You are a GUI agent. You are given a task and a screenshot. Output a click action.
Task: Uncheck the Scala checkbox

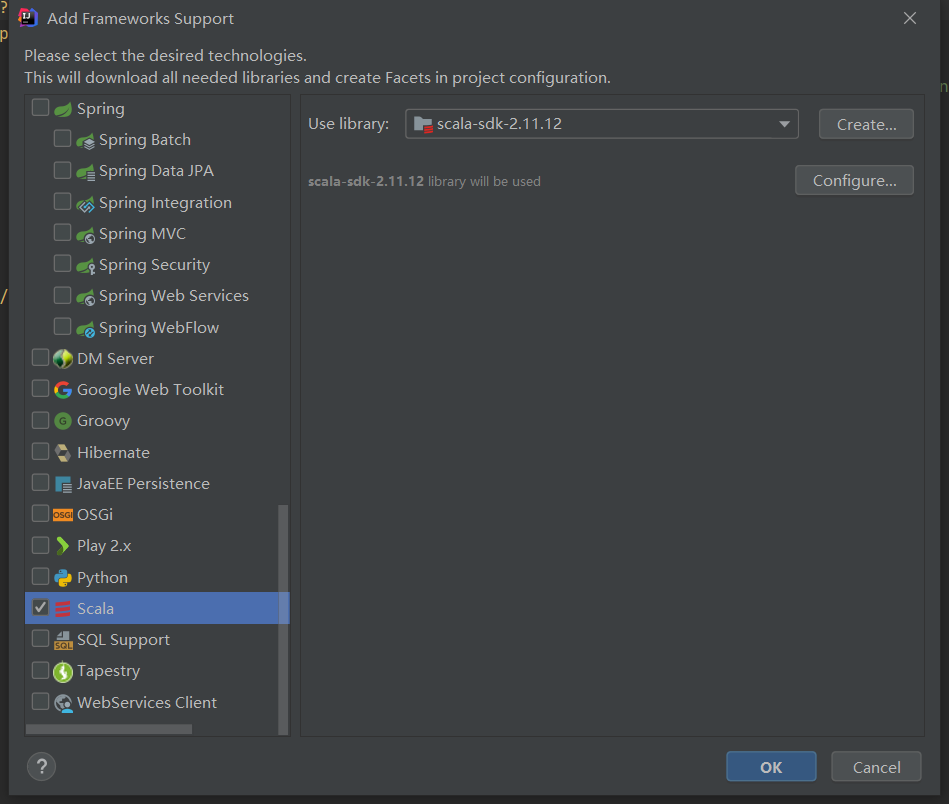coord(41,607)
